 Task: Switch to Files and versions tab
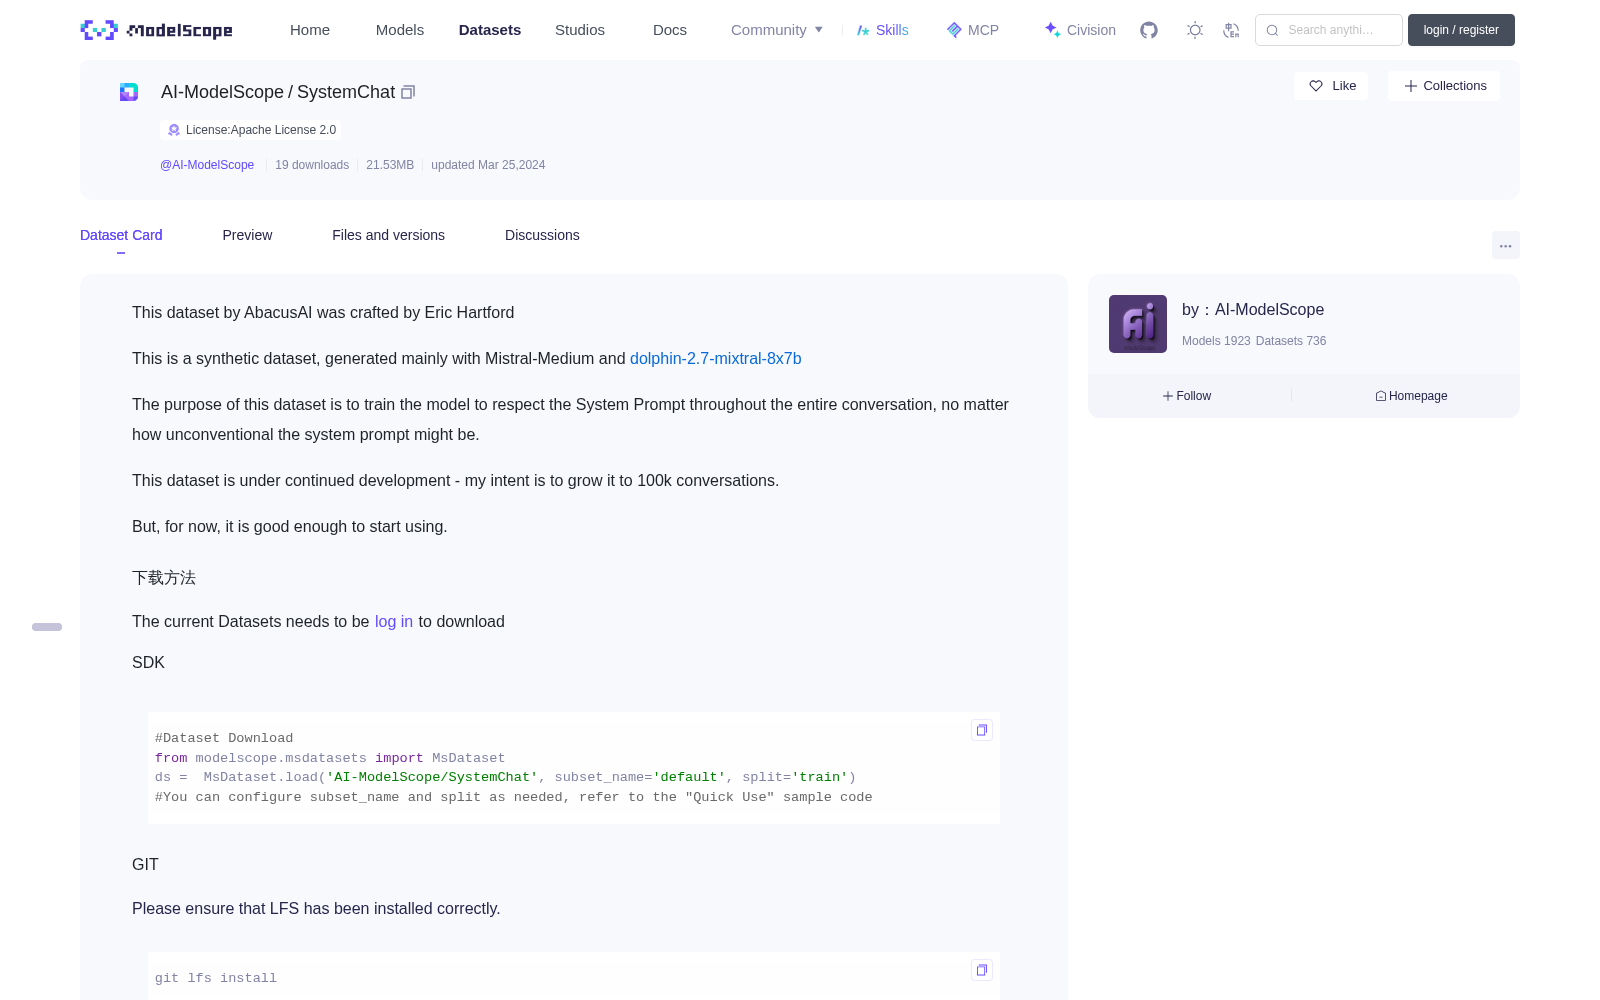point(388,235)
